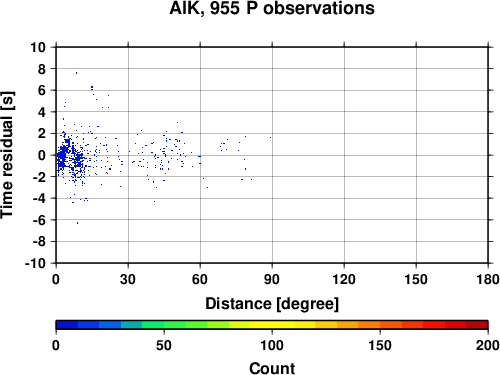Click the lowest data point near -6.3 s residual
Image resolution: width=500 pixels, height=375 pixels.
tap(77, 223)
